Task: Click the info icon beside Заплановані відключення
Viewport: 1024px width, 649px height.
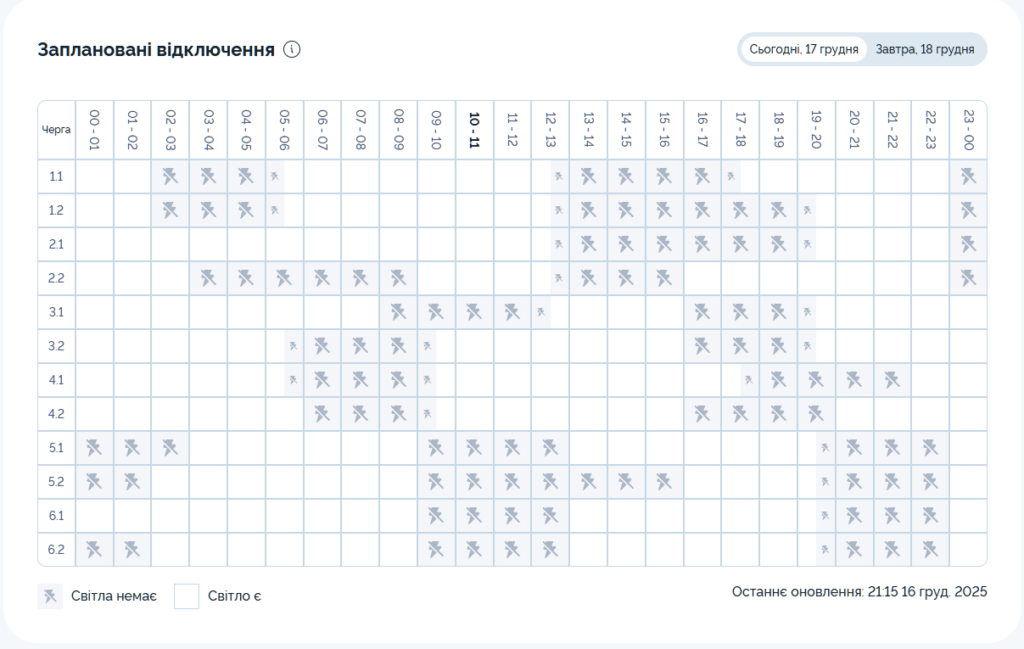Action: pos(292,49)
